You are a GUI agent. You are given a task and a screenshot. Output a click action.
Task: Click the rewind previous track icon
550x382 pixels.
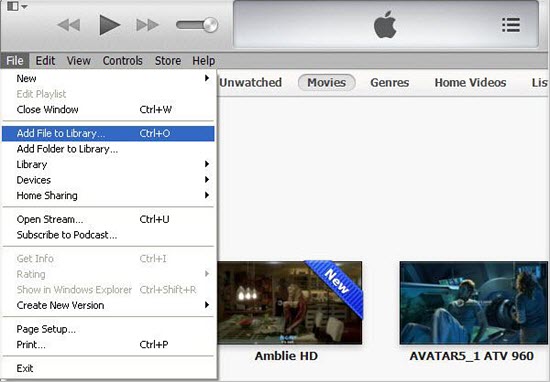(x=69, y=25)
